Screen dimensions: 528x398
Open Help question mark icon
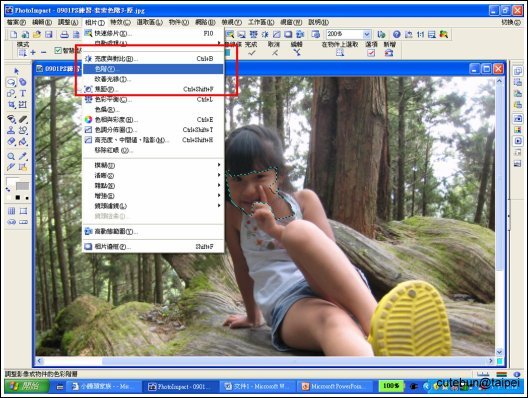coord(397,34)
